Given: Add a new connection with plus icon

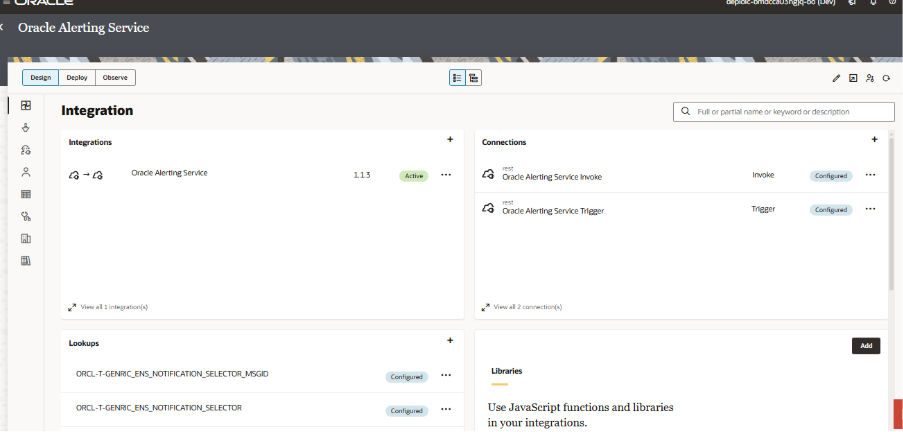Looking at the screenshot, I should click(x=874, y=139).
